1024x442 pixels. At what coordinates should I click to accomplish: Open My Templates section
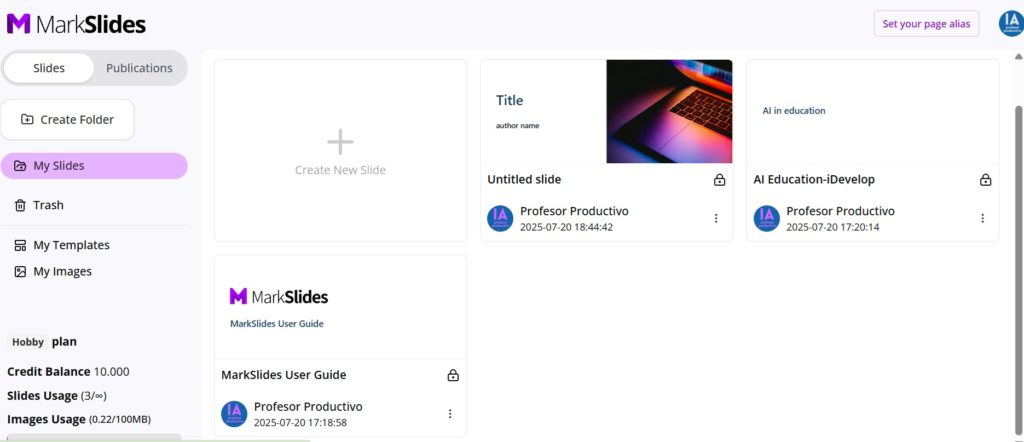pos(62,245)
